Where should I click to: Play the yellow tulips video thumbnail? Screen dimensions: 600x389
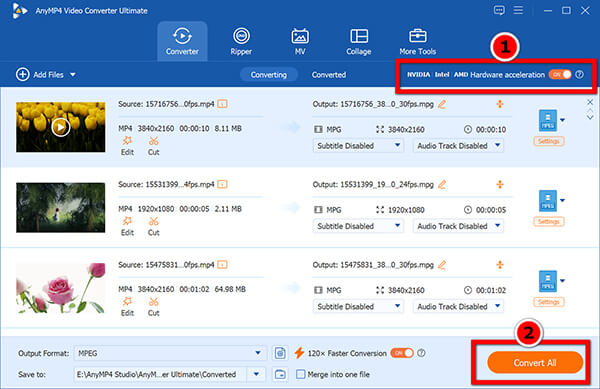coord(60,127)
